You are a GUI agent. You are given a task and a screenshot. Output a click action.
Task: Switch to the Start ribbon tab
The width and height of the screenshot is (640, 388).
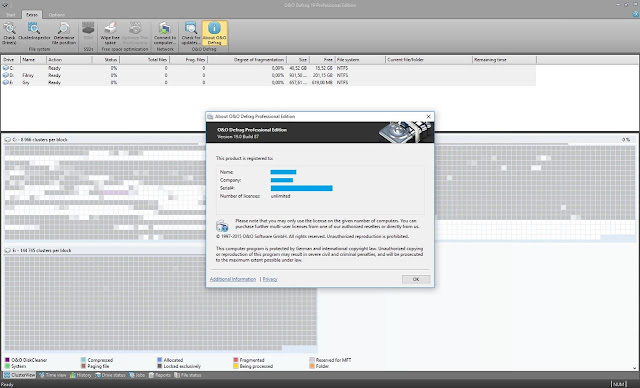tap(11, 15)
